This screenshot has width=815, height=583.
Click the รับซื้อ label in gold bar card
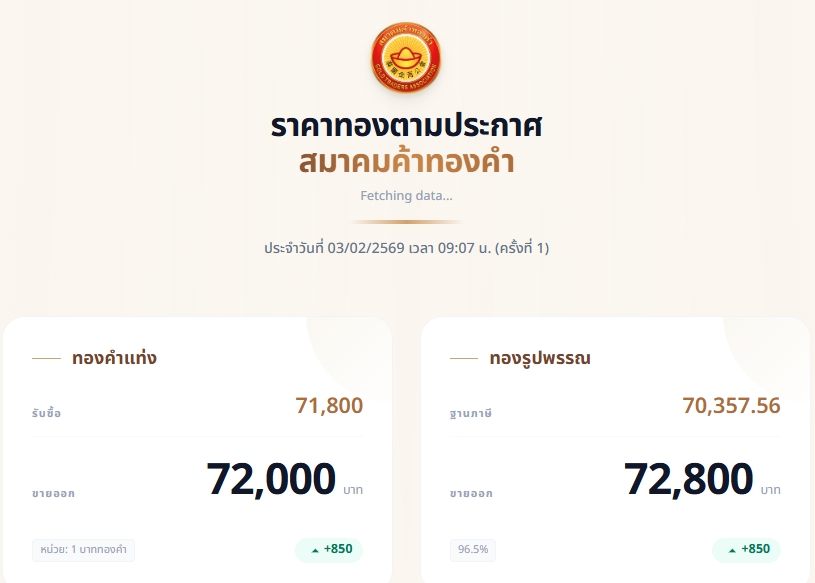point(46,413)
